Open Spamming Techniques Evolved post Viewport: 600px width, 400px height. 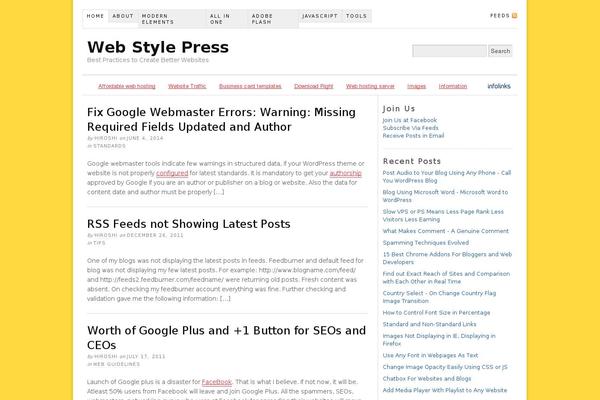tap(426, 243)
